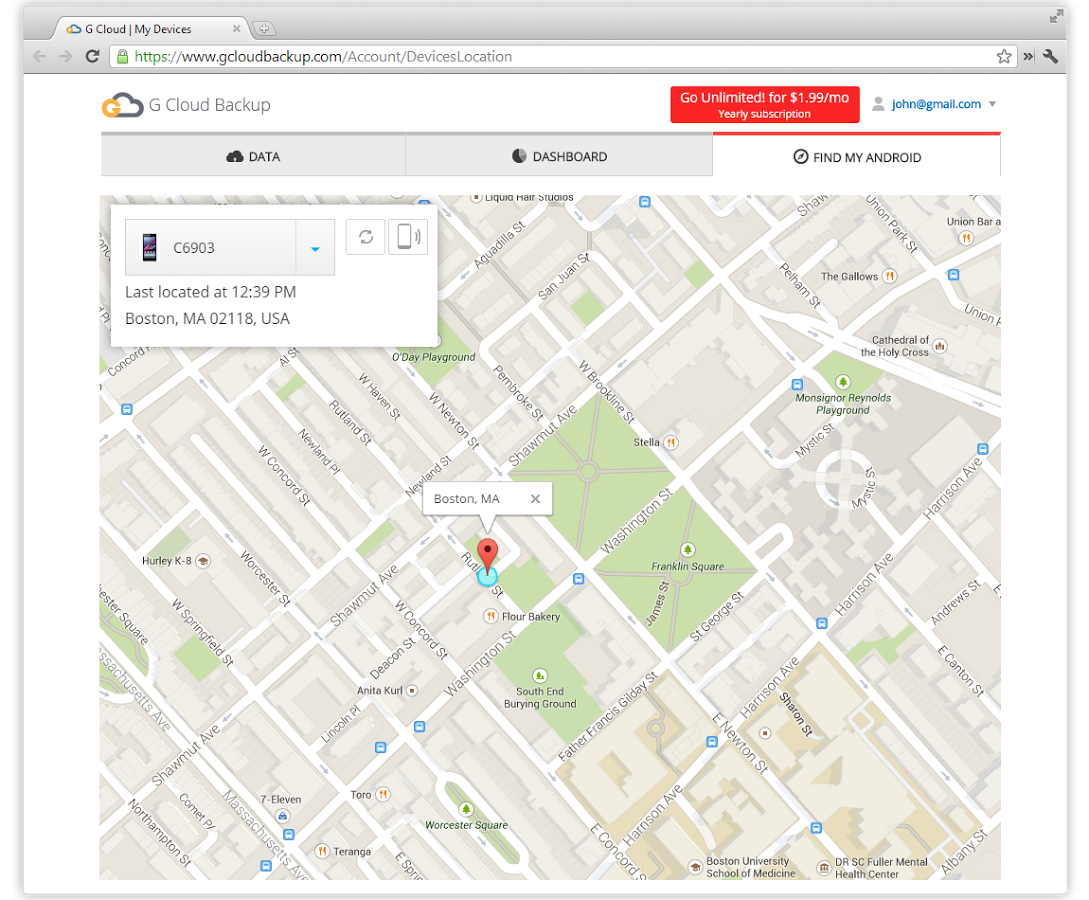Show hidden extensions chevron in browser toolbar
This screenshot has height=900, width=1089.
[x=1028, y=56]
